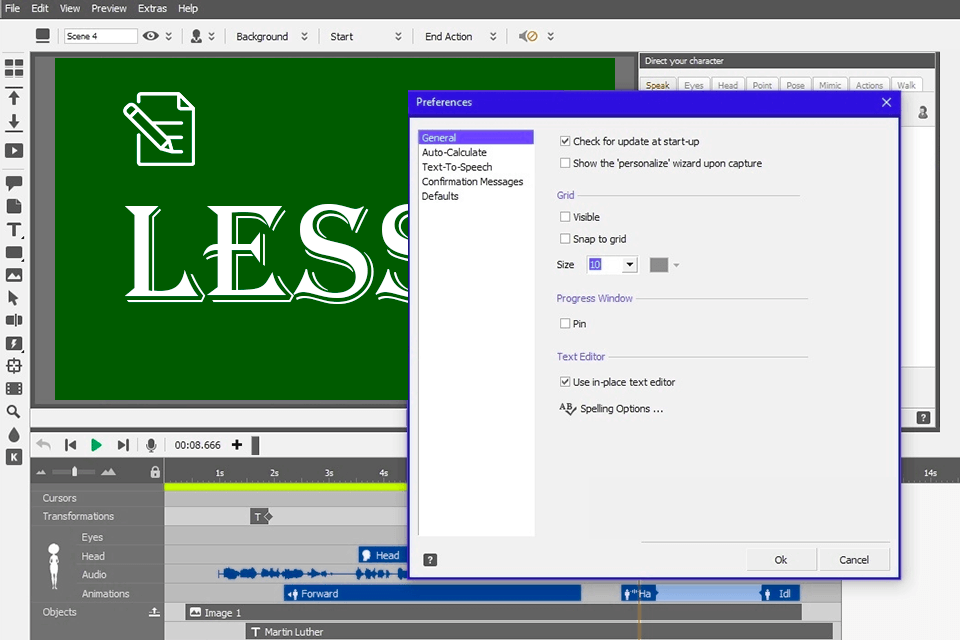Screen dimensions: 960x640
Task: Click the lightning effect icon in the toolbar
Action: 14,343
